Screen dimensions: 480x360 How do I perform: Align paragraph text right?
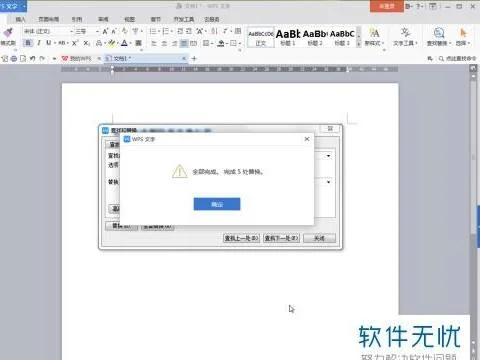174,43
